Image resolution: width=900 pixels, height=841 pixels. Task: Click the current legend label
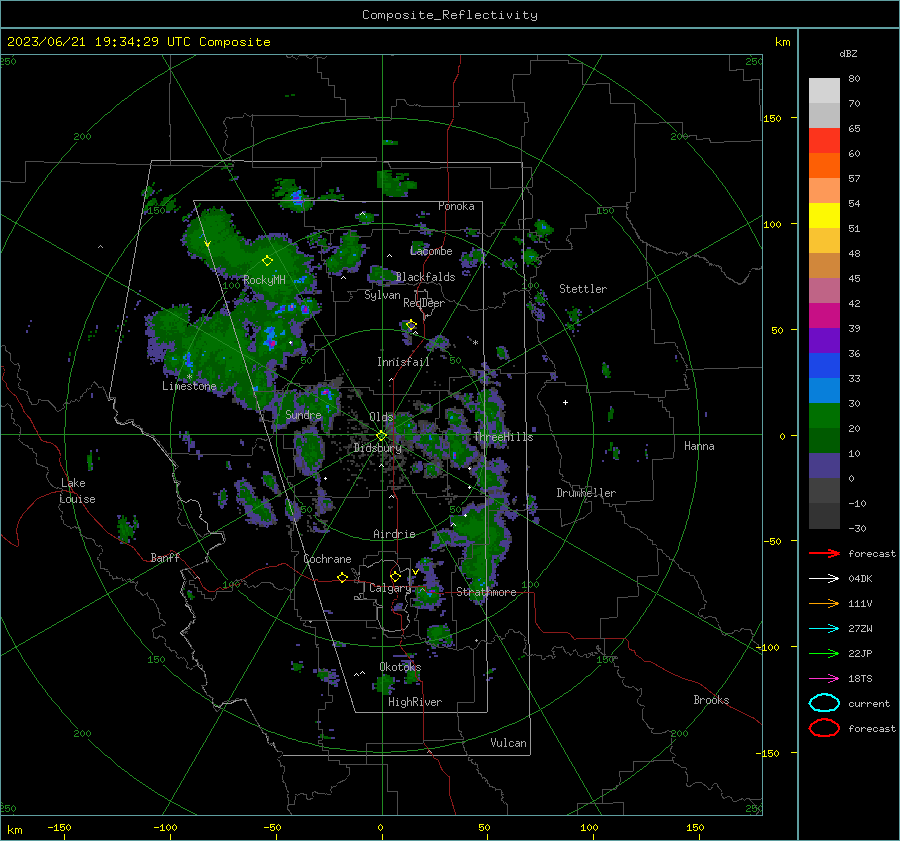point(869,703)
